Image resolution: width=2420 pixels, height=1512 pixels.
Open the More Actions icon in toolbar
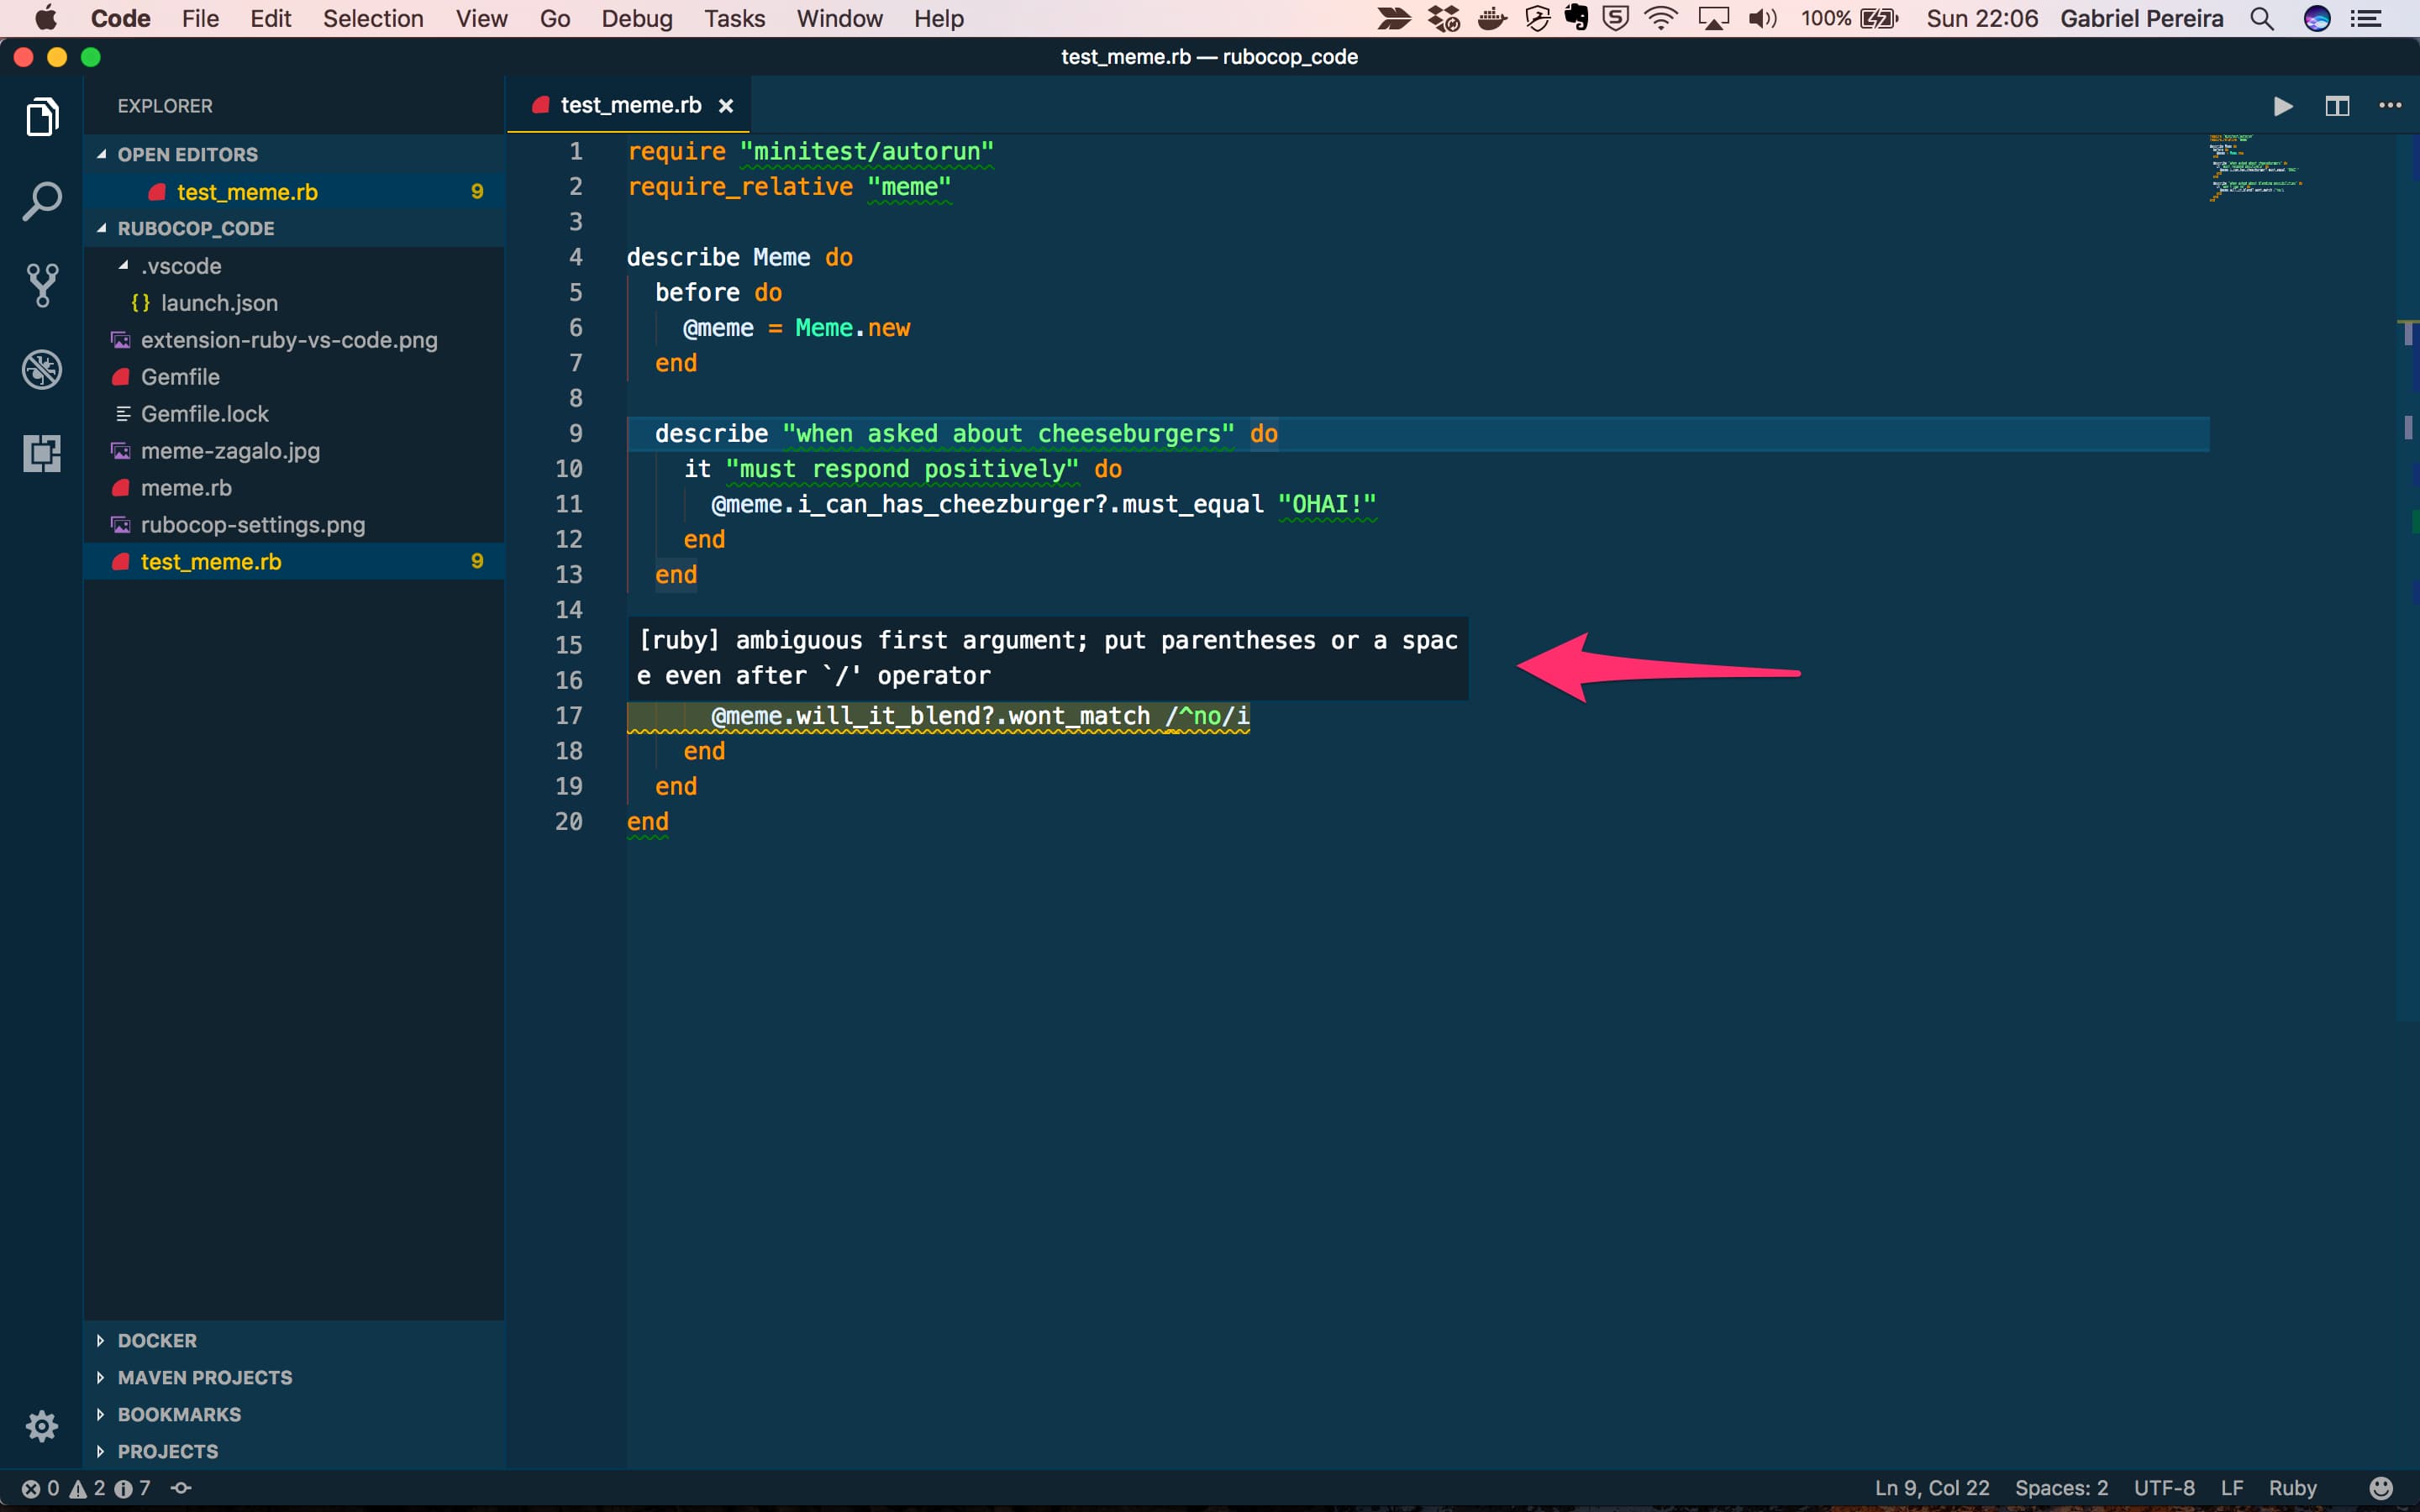(x=2392, y=104)
